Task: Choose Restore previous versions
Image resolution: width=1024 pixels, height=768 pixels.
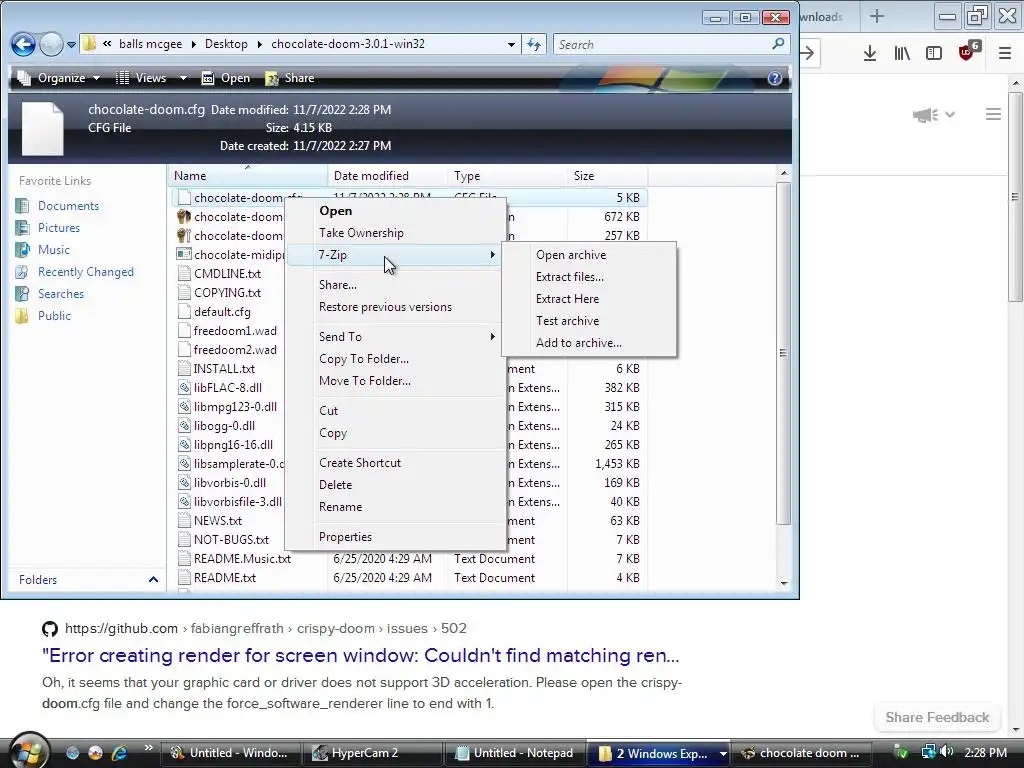Action: (x=395, y=307)
